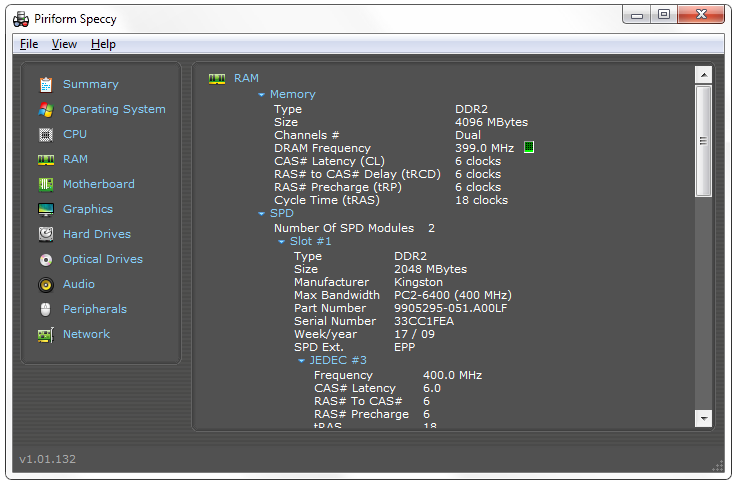Click the Audio speaker icon

[46, 284]
